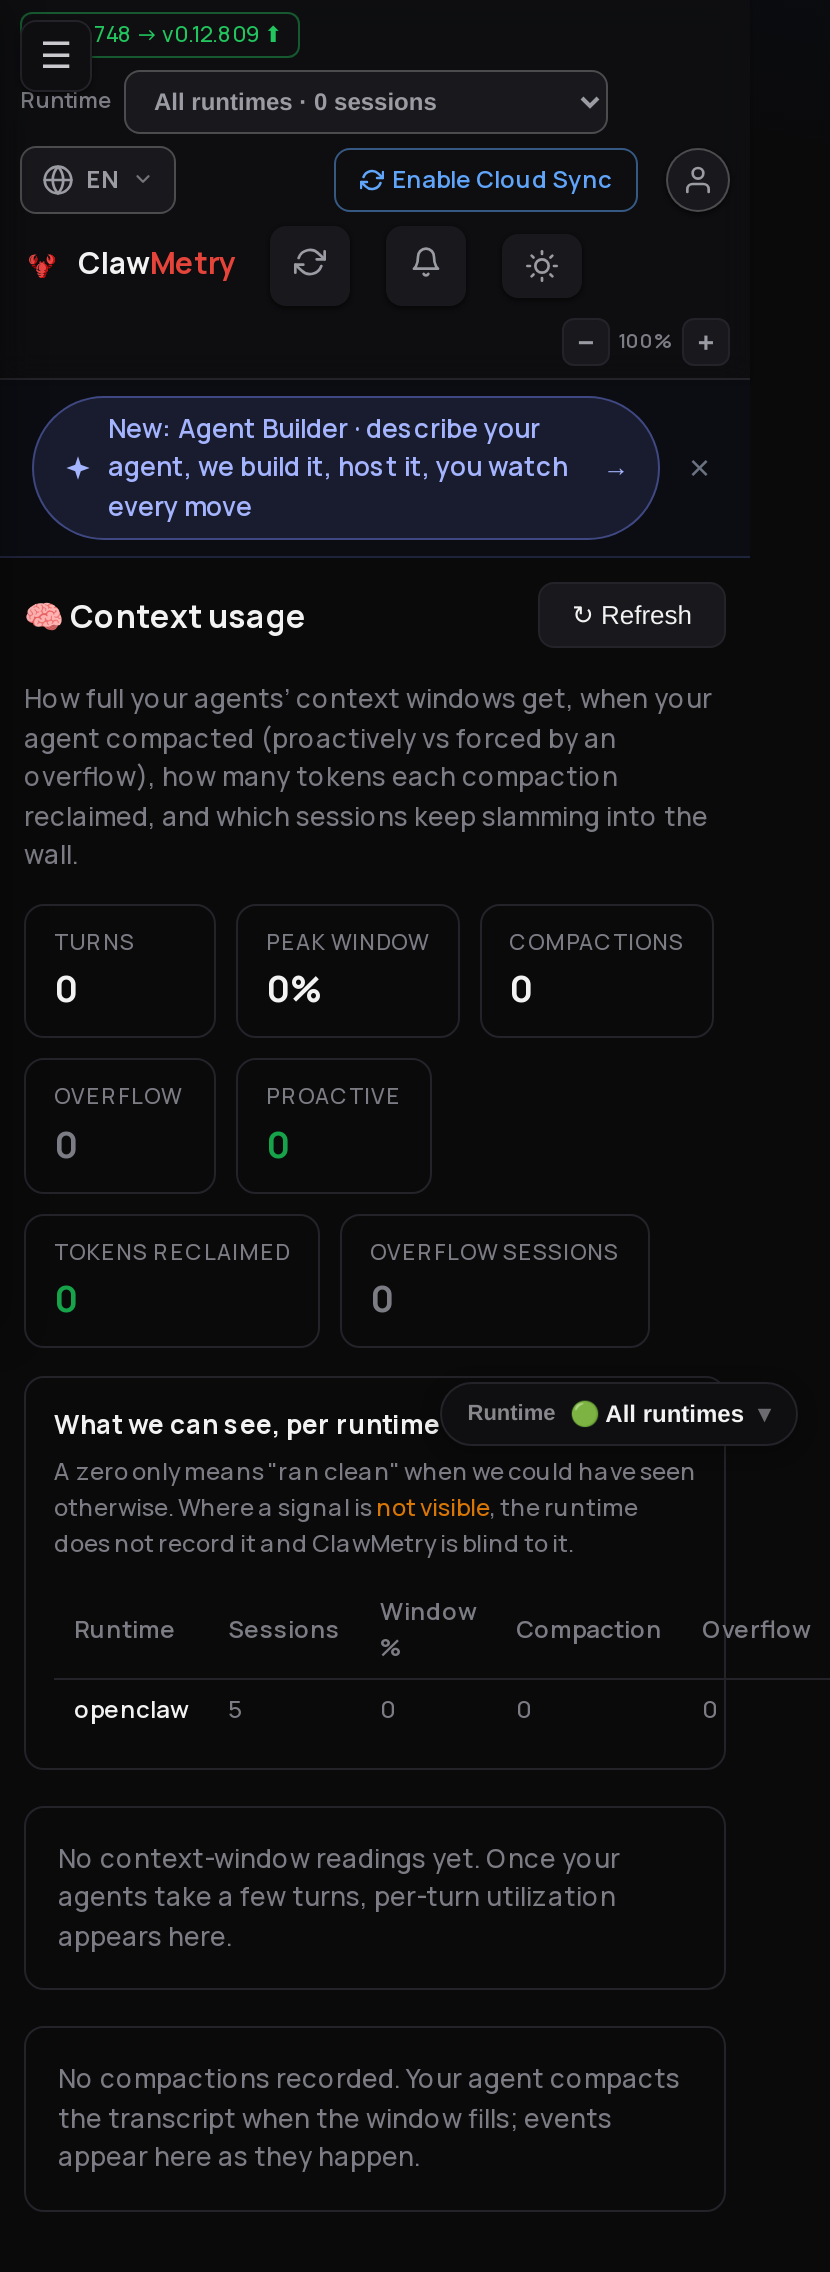Click Enable Cloud Sync button
This screenshot has width=830, height=2272.
pos(486,180)
